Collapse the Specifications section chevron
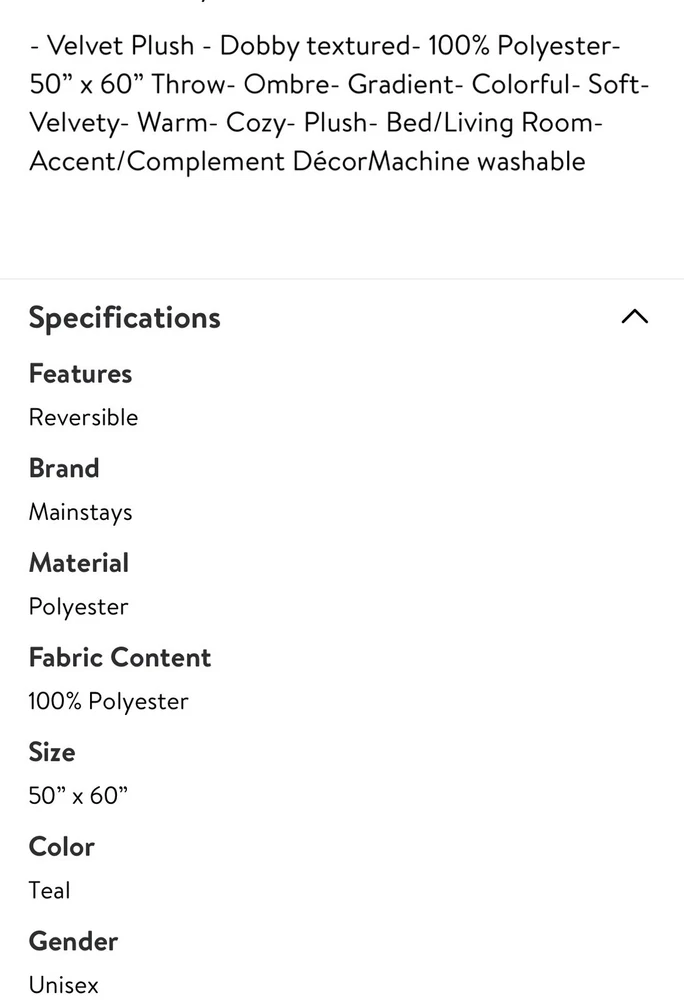Screen dimensions: 684x1000 click(634, 317)
